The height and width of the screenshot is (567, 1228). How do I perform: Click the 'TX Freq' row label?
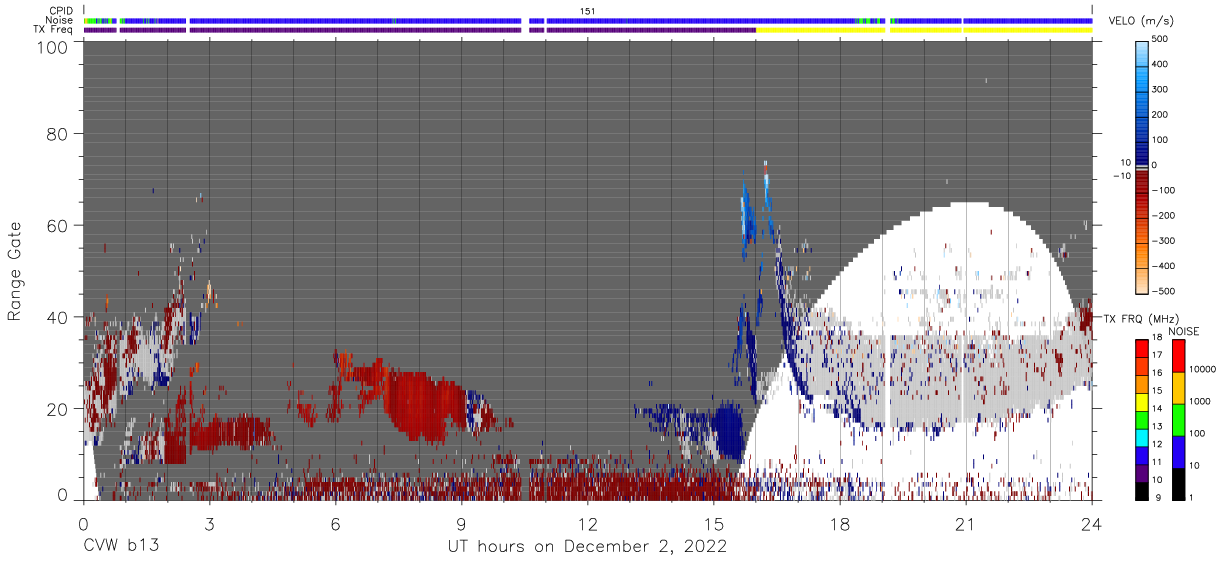pyautogui.click(x=55, y=30)
